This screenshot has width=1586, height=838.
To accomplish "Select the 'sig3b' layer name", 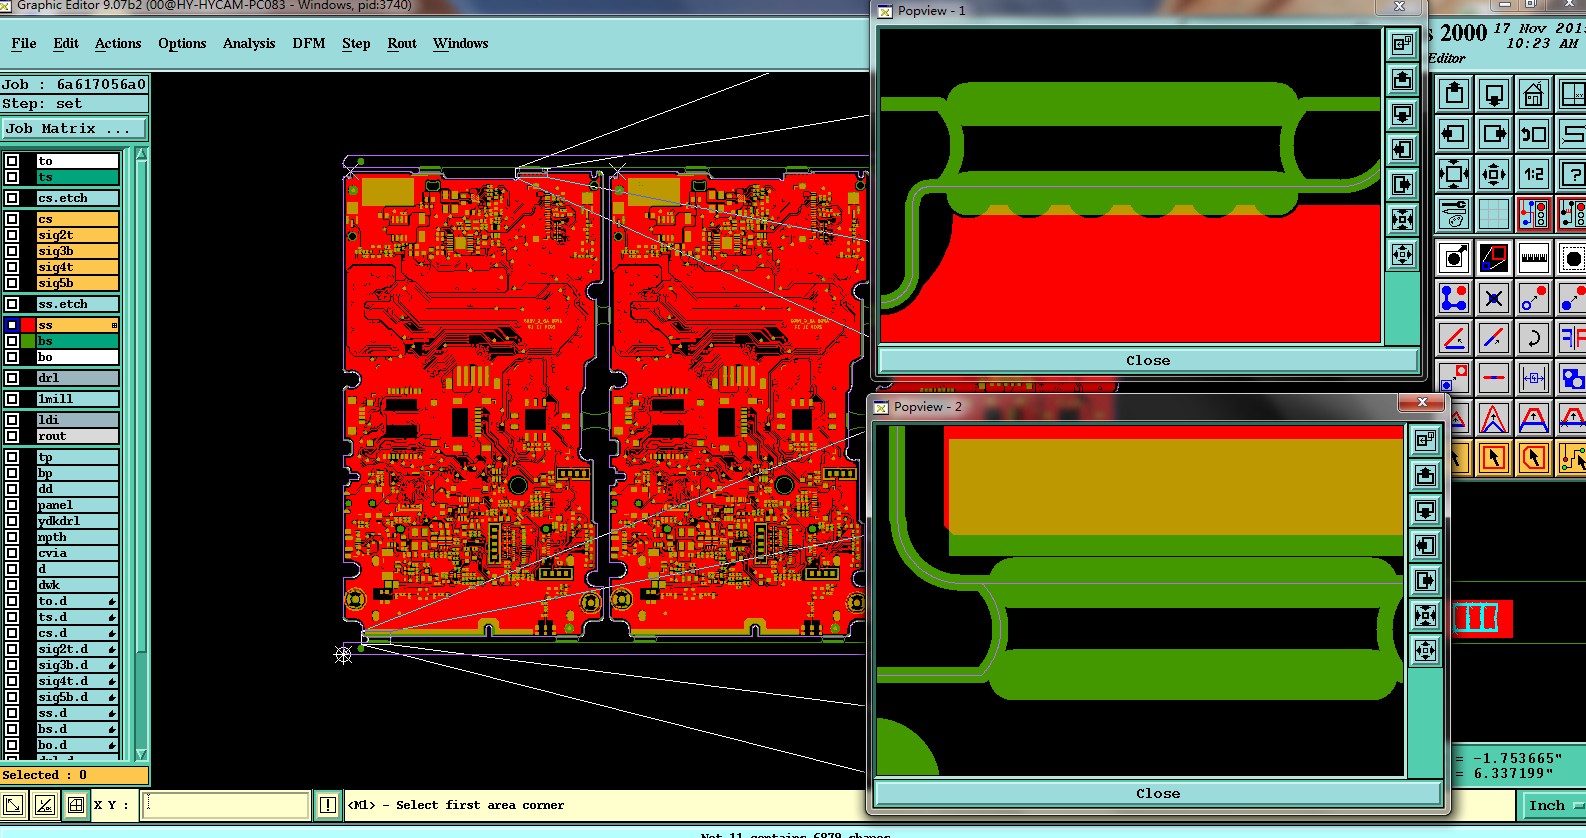I will (x=77, y=251).
